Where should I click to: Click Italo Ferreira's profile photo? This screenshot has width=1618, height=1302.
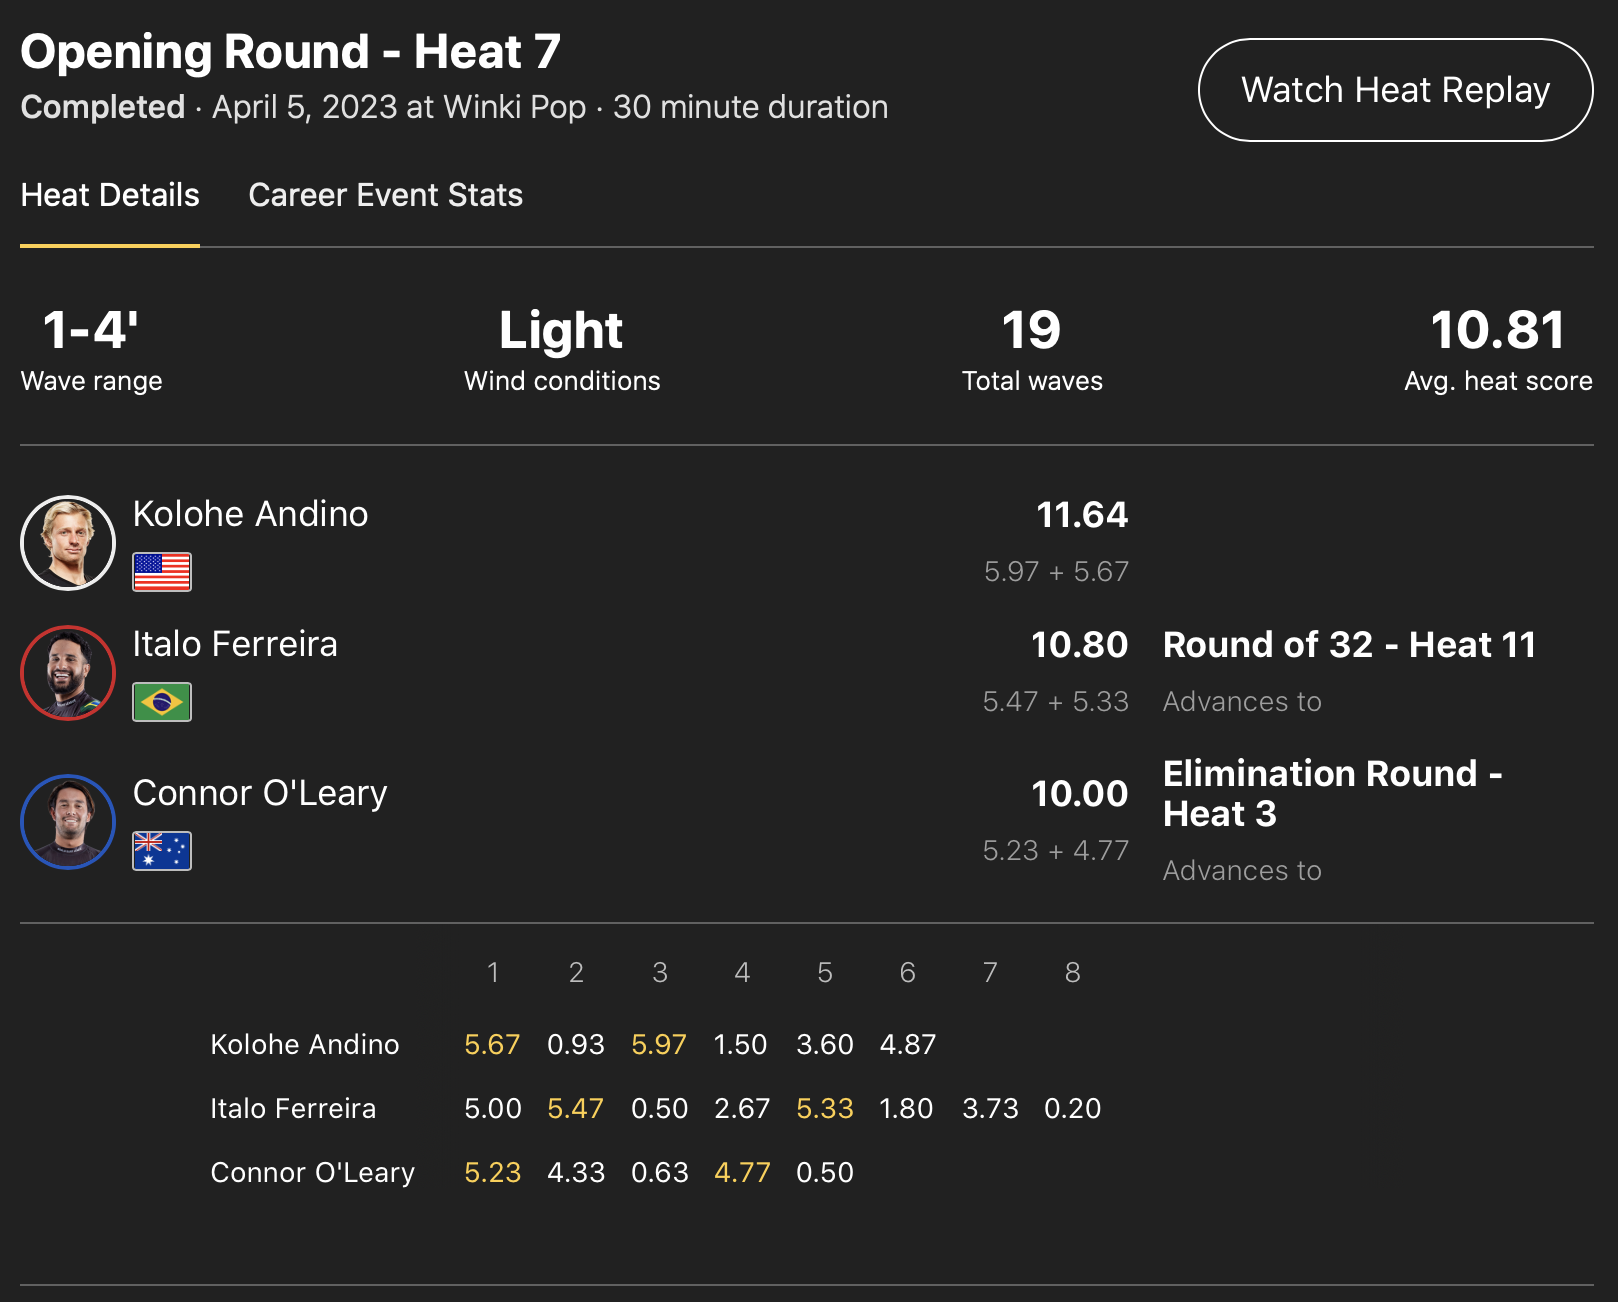[x=68, y=673]
